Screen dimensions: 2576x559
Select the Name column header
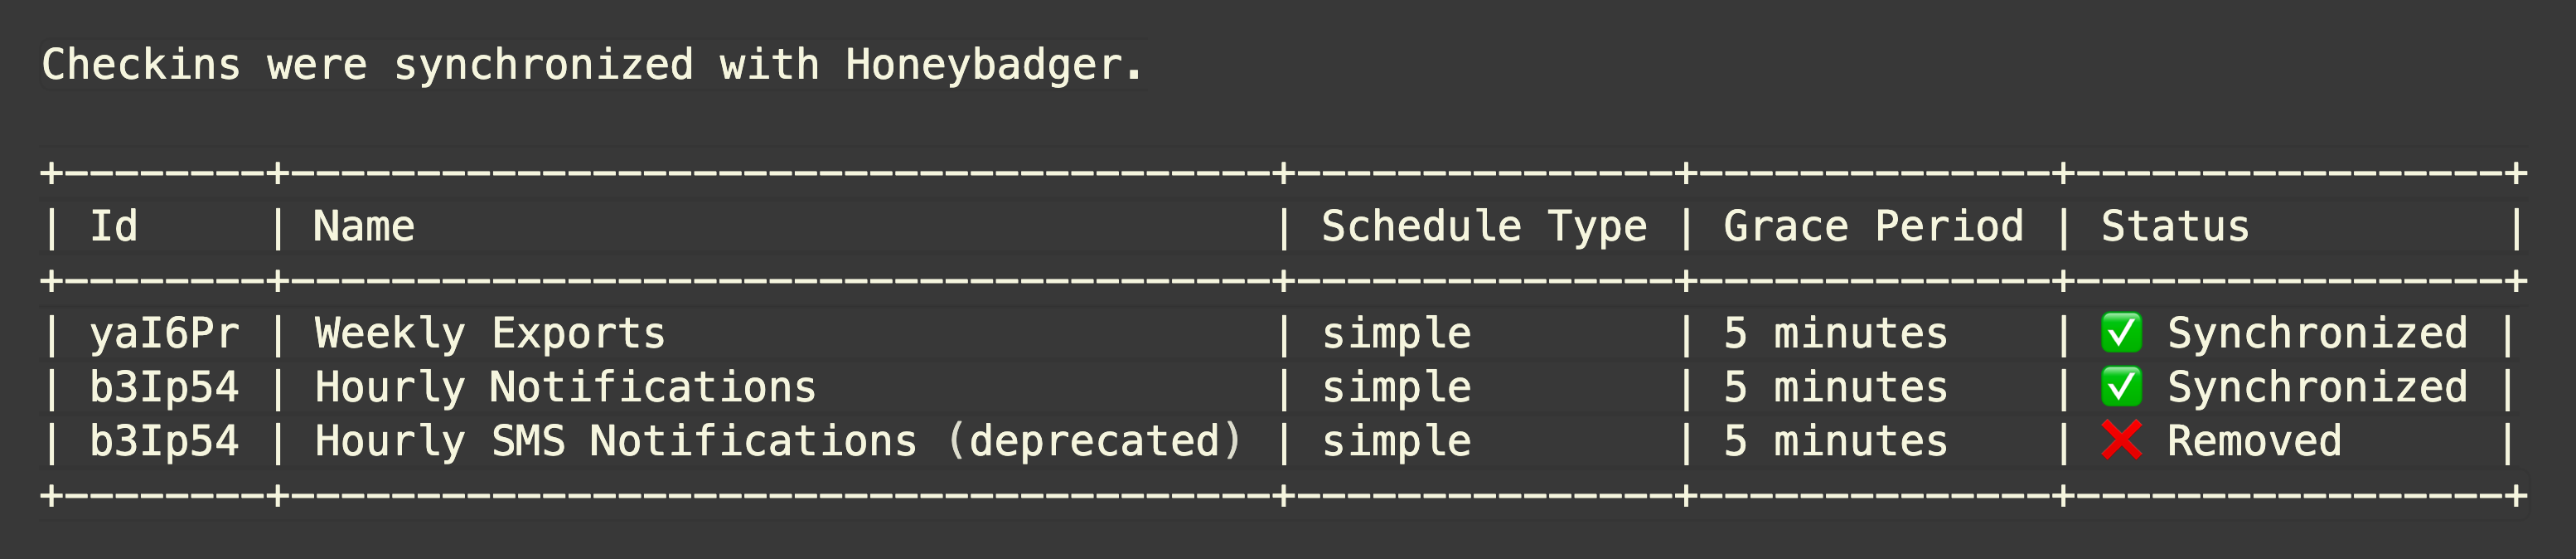click(x=364, y=226)
